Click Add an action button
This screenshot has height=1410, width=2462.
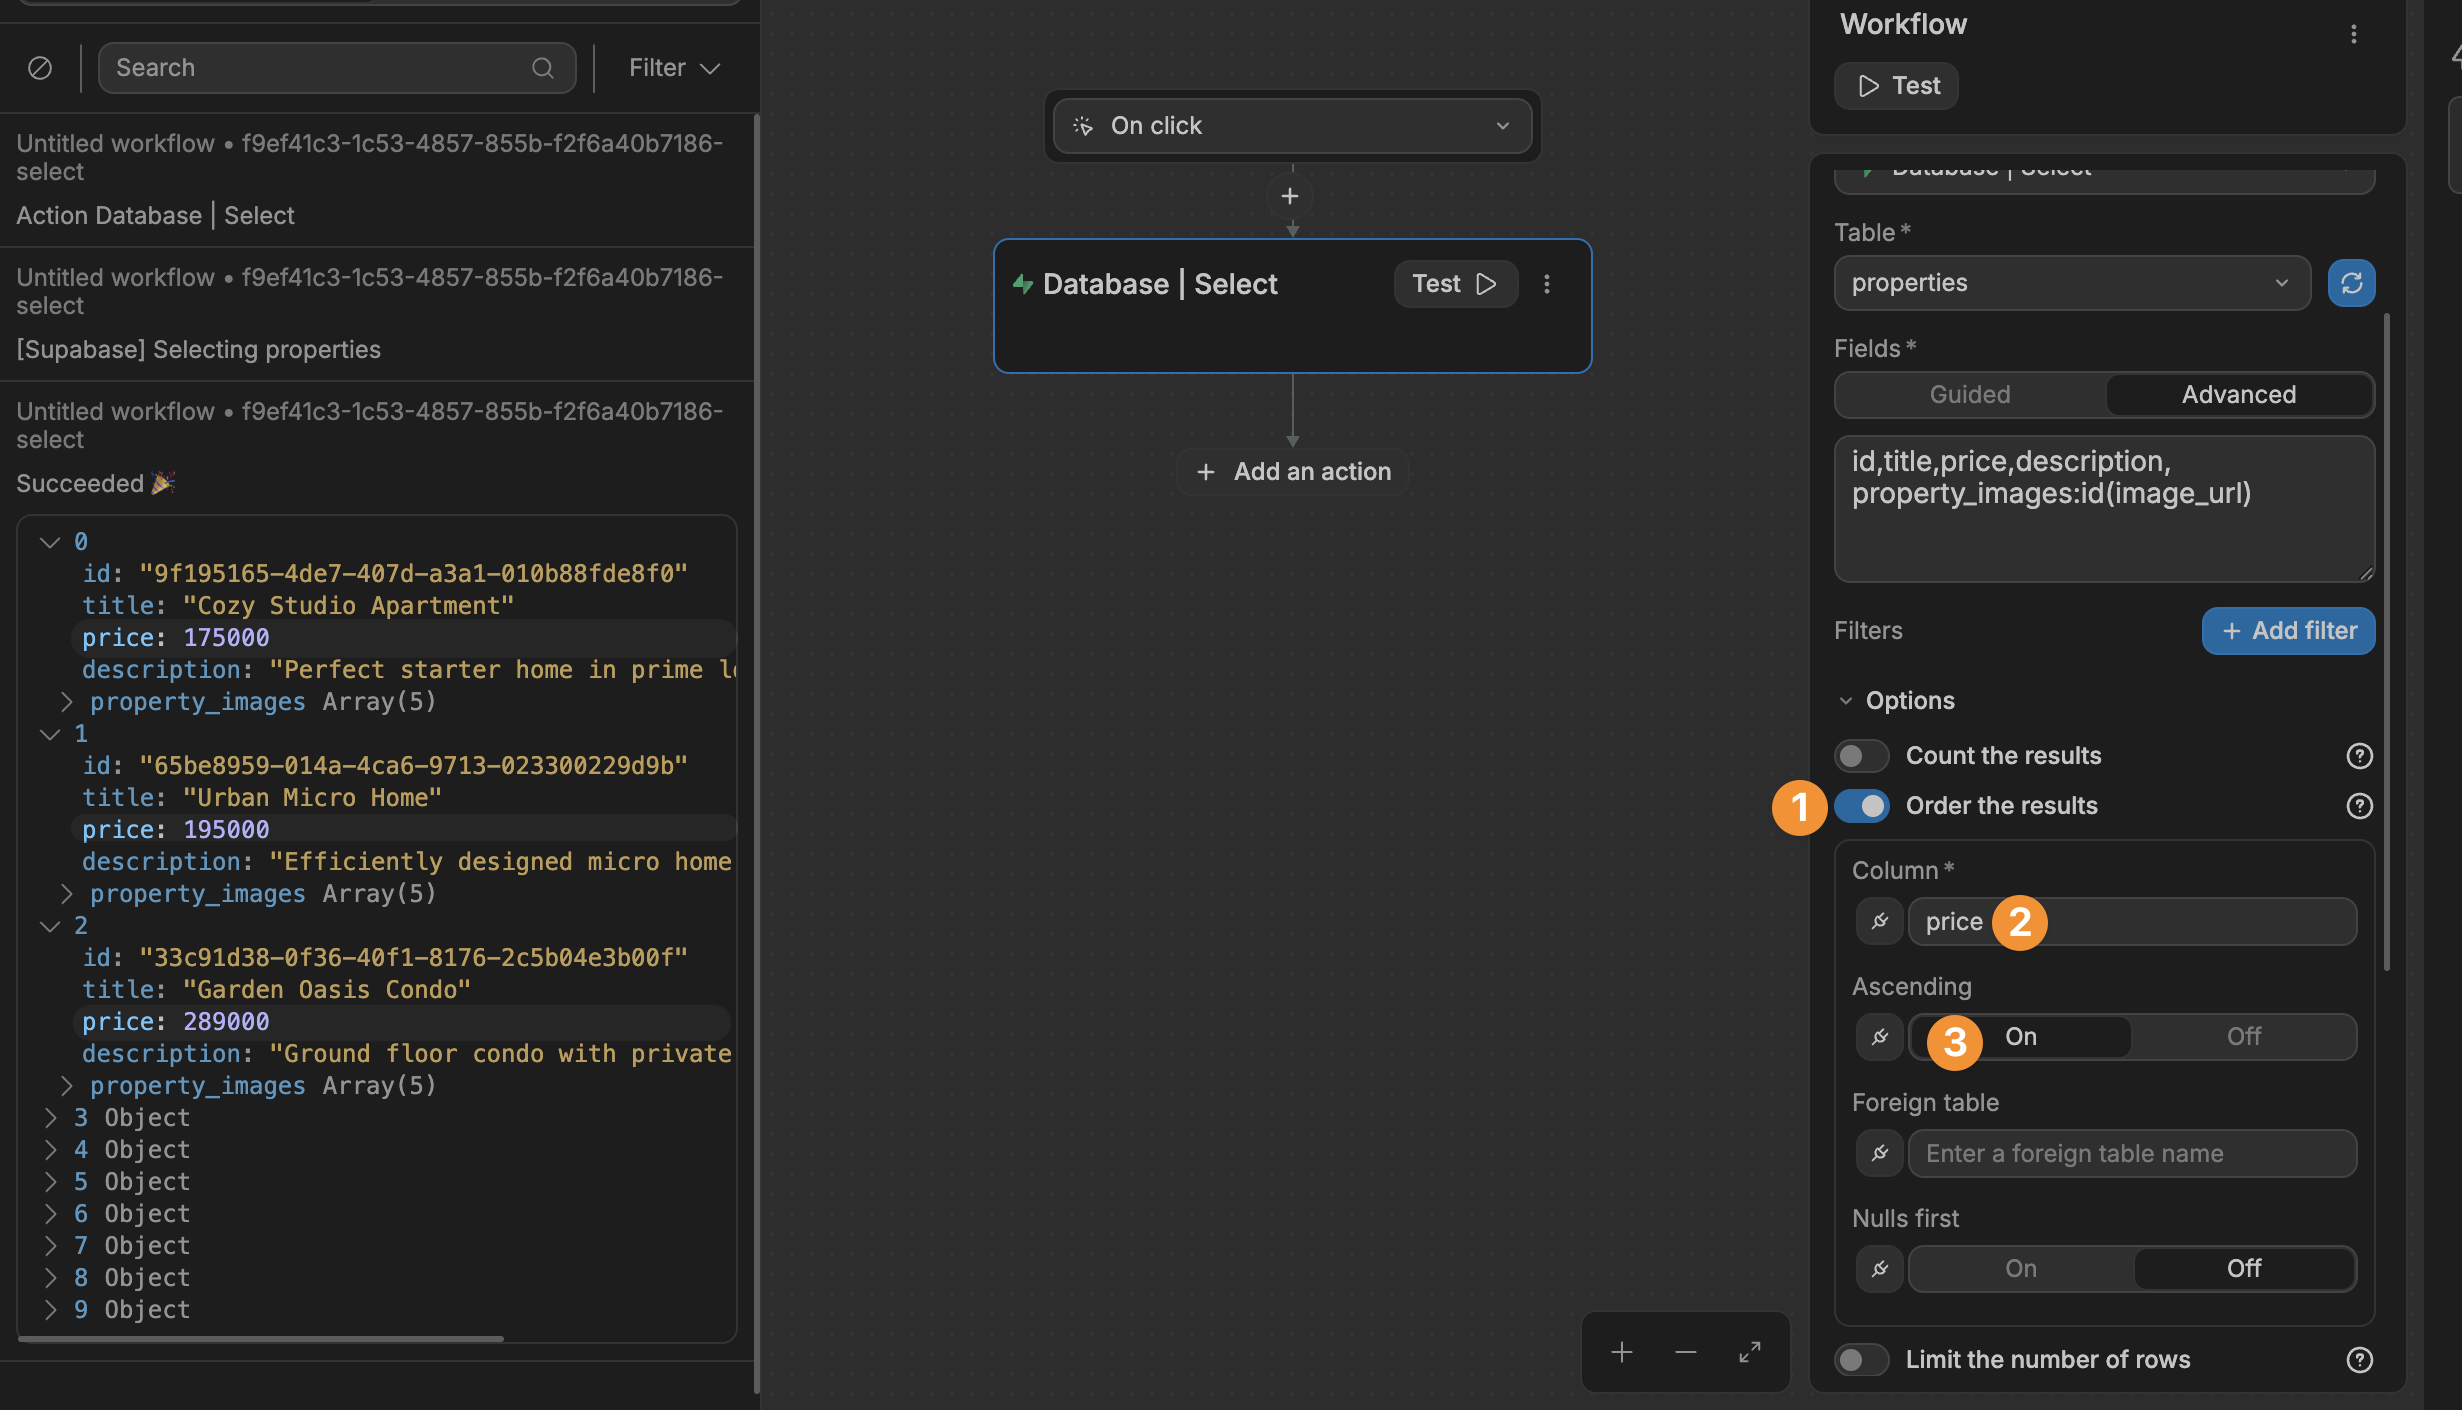coord(1293,472)
